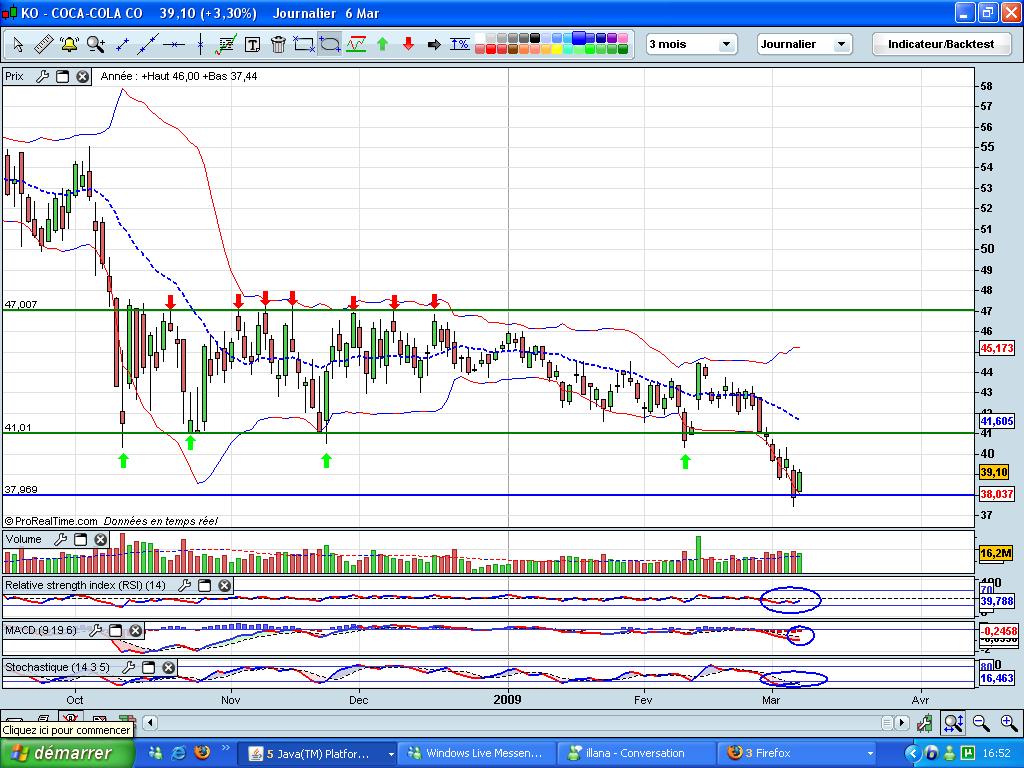Pick the black color swatch

[x=535, y=38]
